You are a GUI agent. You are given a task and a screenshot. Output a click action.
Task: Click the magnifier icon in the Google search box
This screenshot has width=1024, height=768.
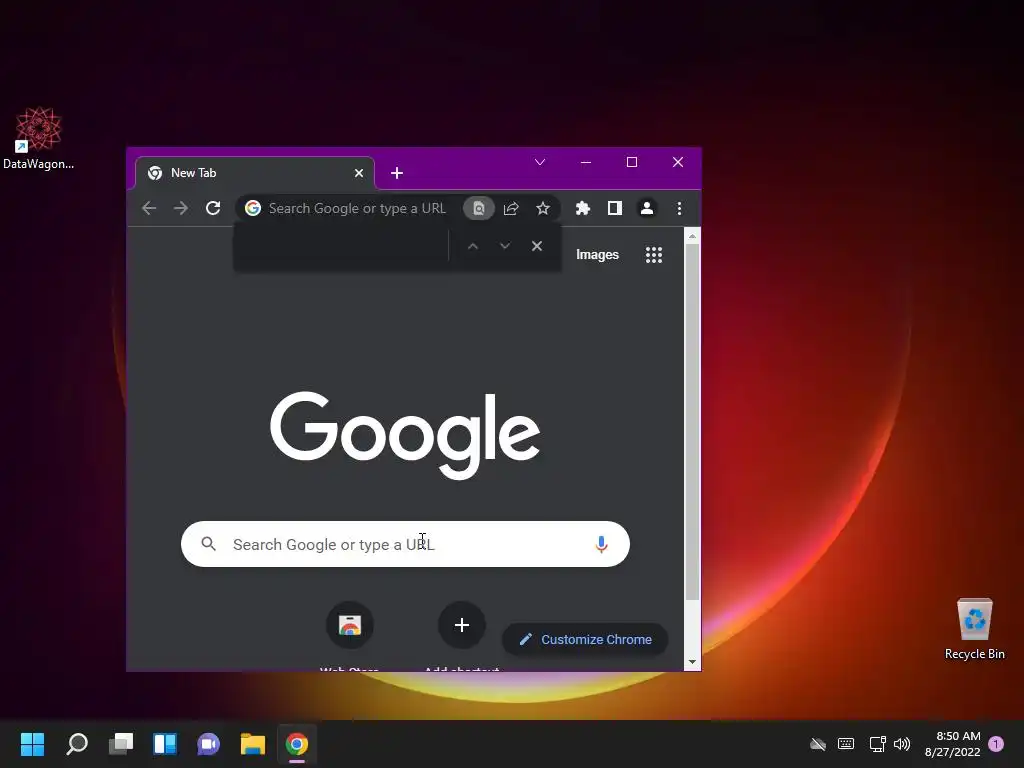pos(208,543)
